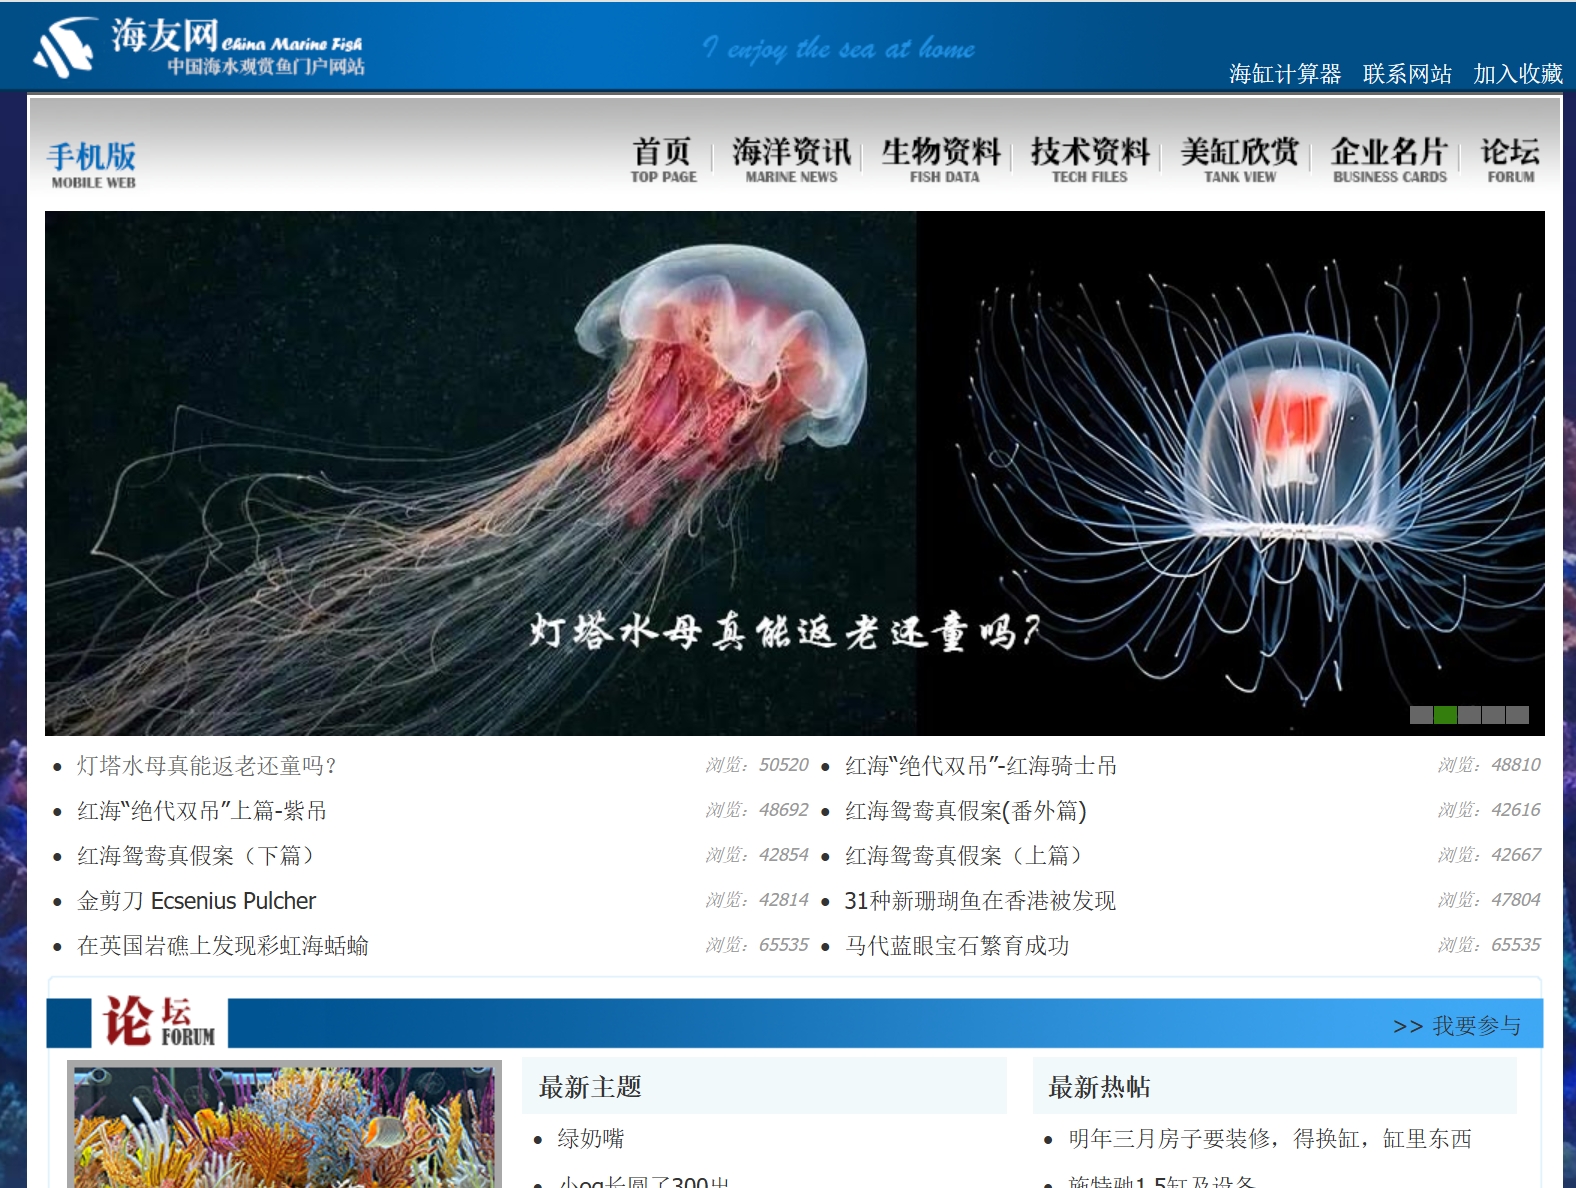The width and height of the screenshot is (1576, 1188).
Task: Switch to the 手机版 mobile web
Action: point(92,164)
